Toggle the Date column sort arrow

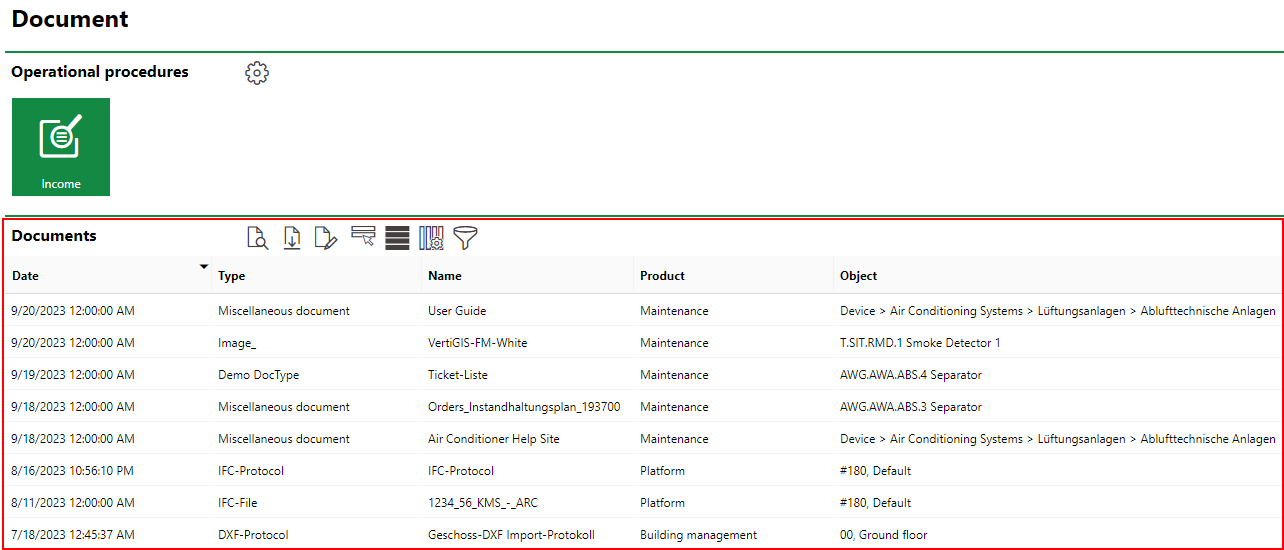pos(204,267)
